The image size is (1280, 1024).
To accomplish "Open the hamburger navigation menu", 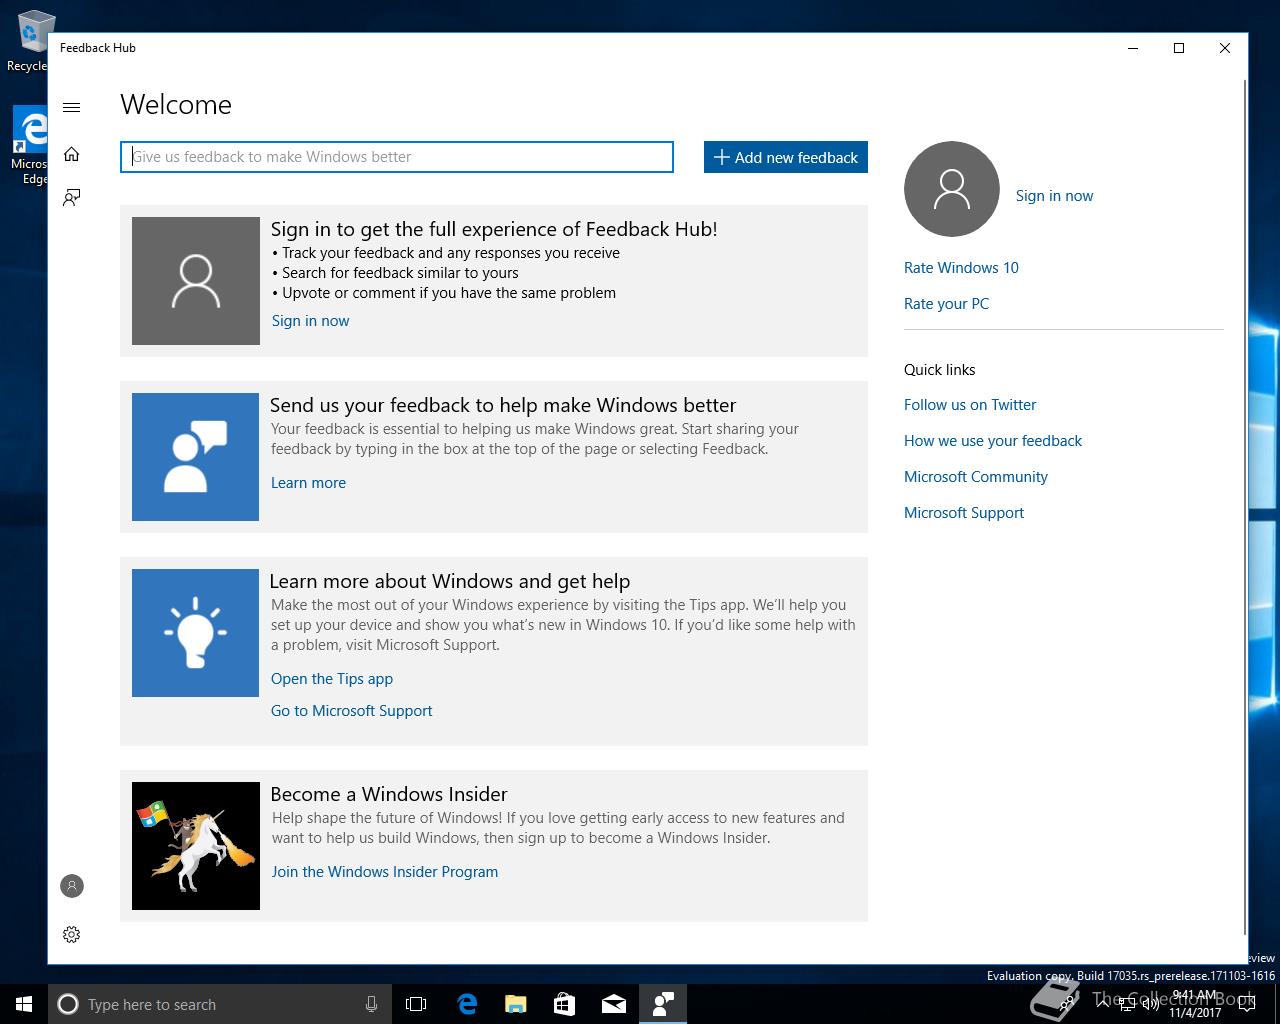I will pyautogui.click(x=71, y=107).
